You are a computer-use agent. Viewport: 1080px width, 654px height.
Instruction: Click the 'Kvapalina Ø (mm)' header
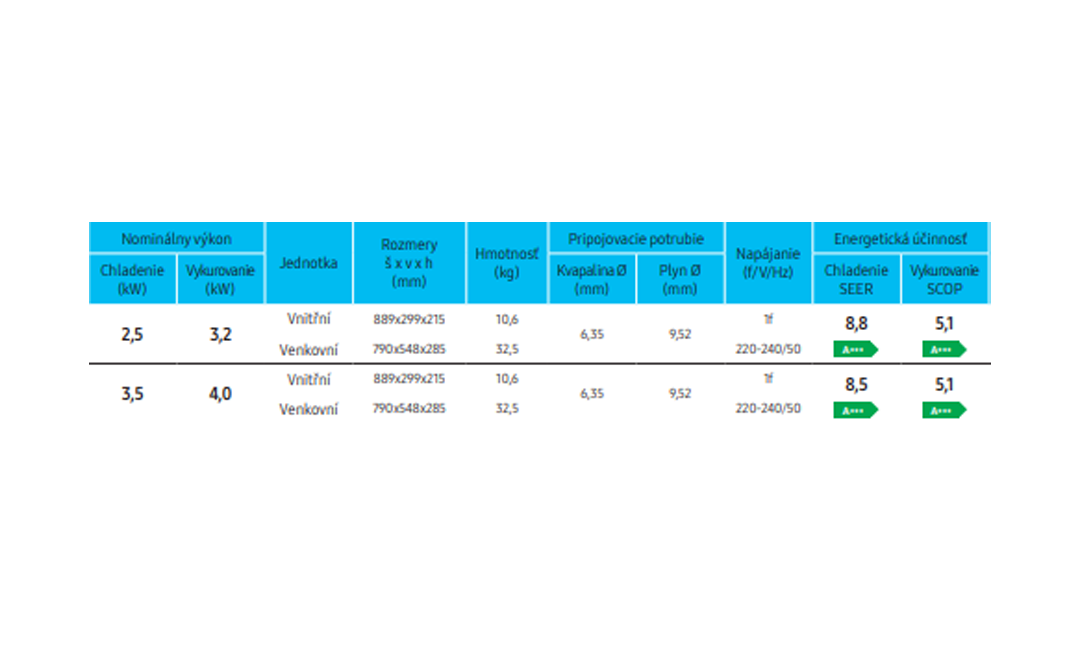click(592, 279)
